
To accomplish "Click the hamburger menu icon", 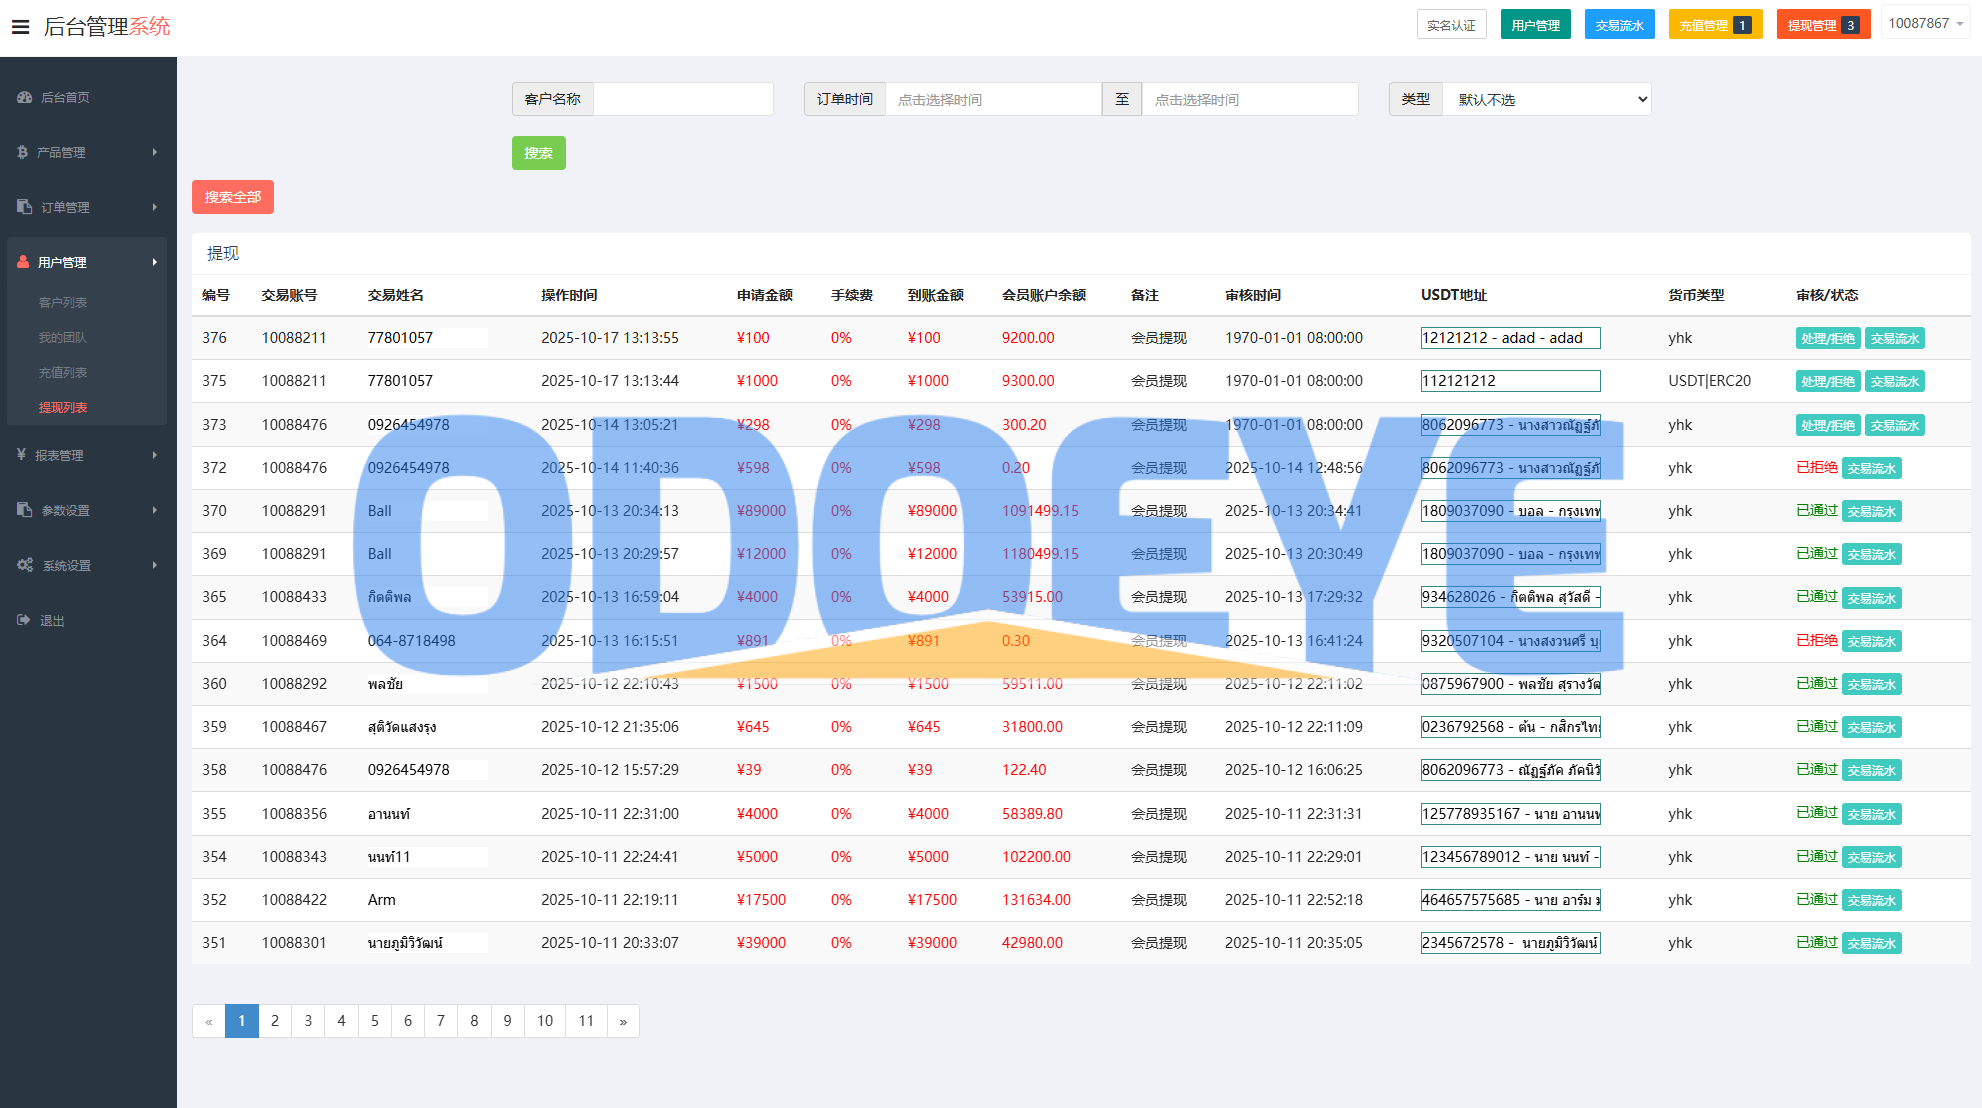I will point(20,27).
